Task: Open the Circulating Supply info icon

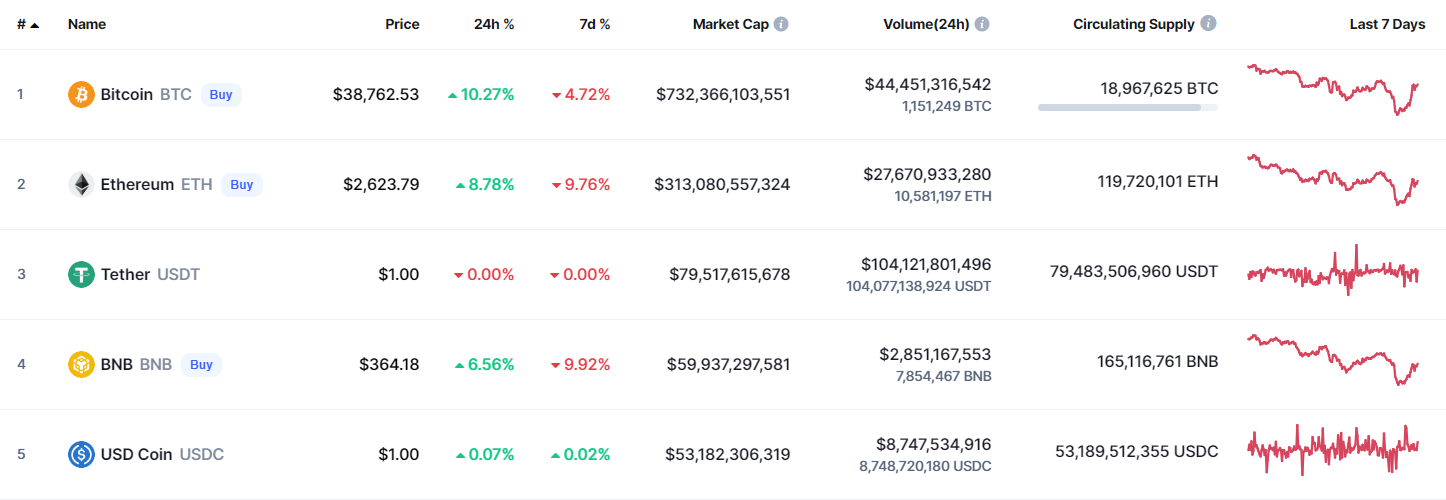Action: click(x=1208, y=24)
